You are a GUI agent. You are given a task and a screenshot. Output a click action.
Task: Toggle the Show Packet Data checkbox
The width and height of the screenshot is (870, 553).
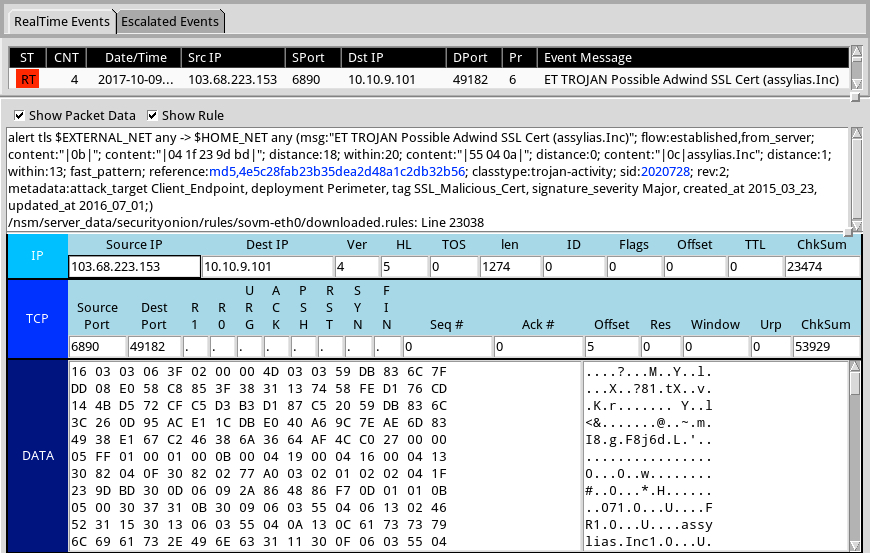(19, 115)
